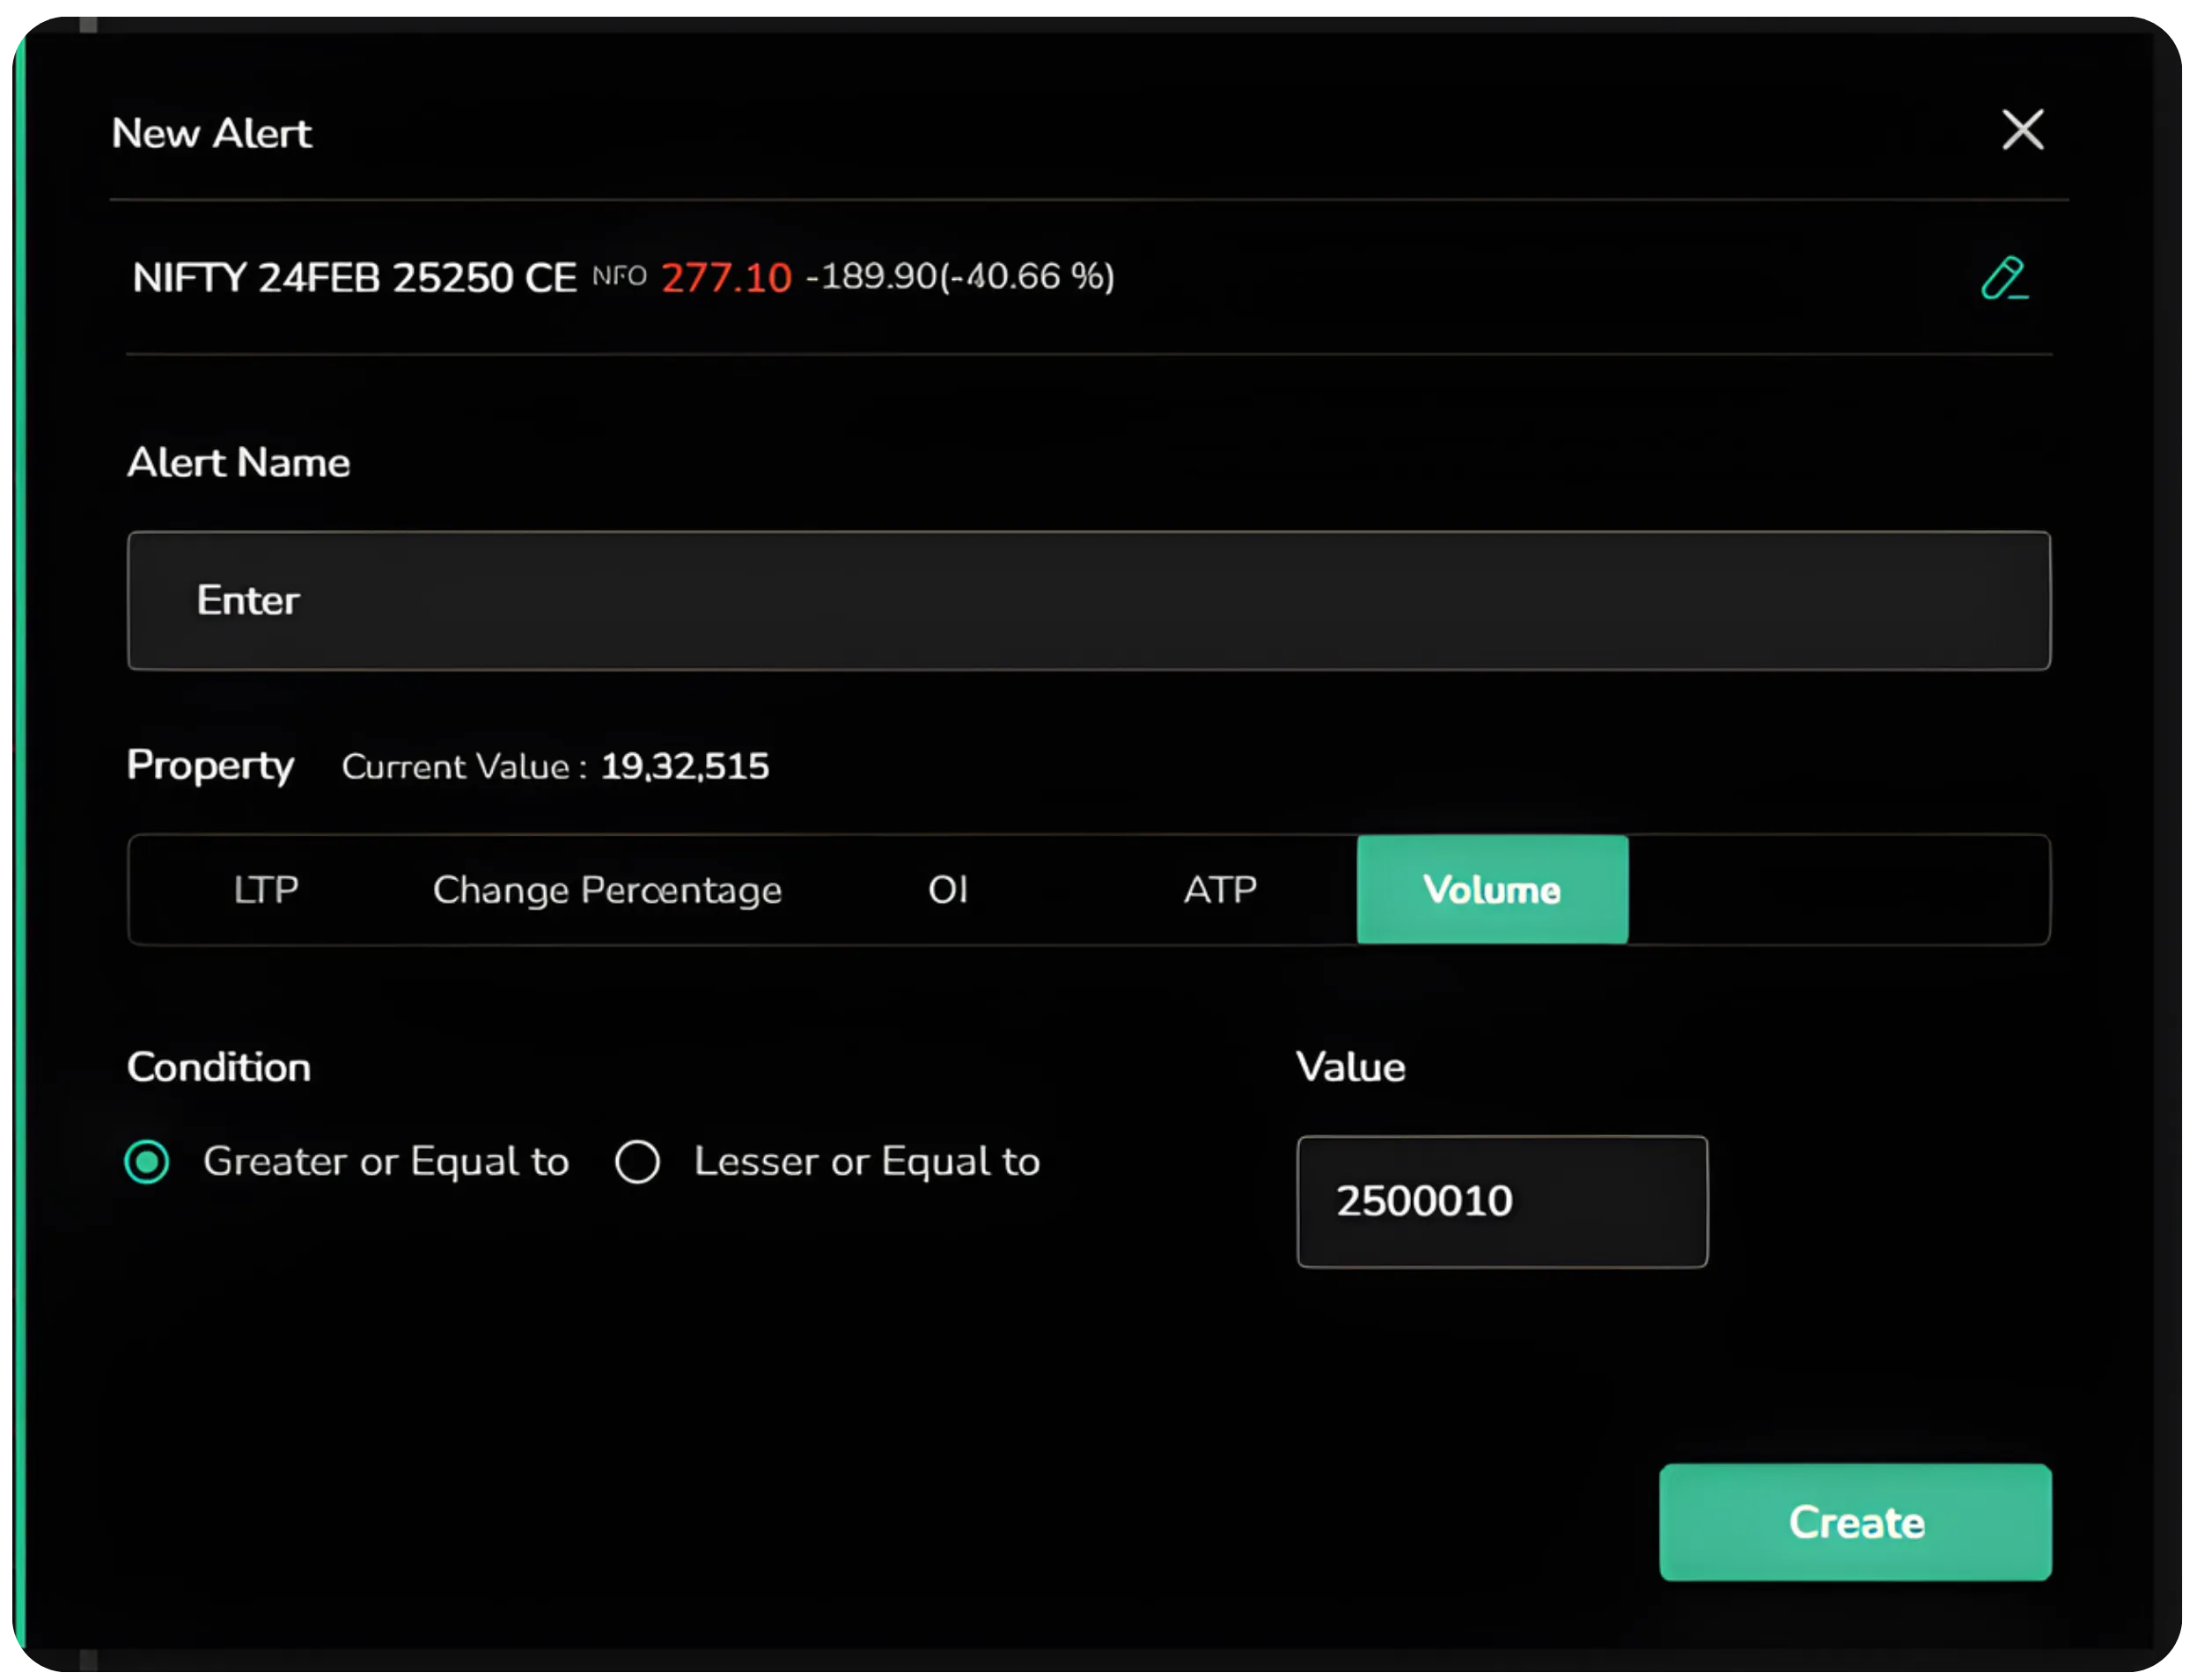Click the Condition section label
This screenshot has height=1680, width=2197.
pyautogui.click(x=218, y=1066)
